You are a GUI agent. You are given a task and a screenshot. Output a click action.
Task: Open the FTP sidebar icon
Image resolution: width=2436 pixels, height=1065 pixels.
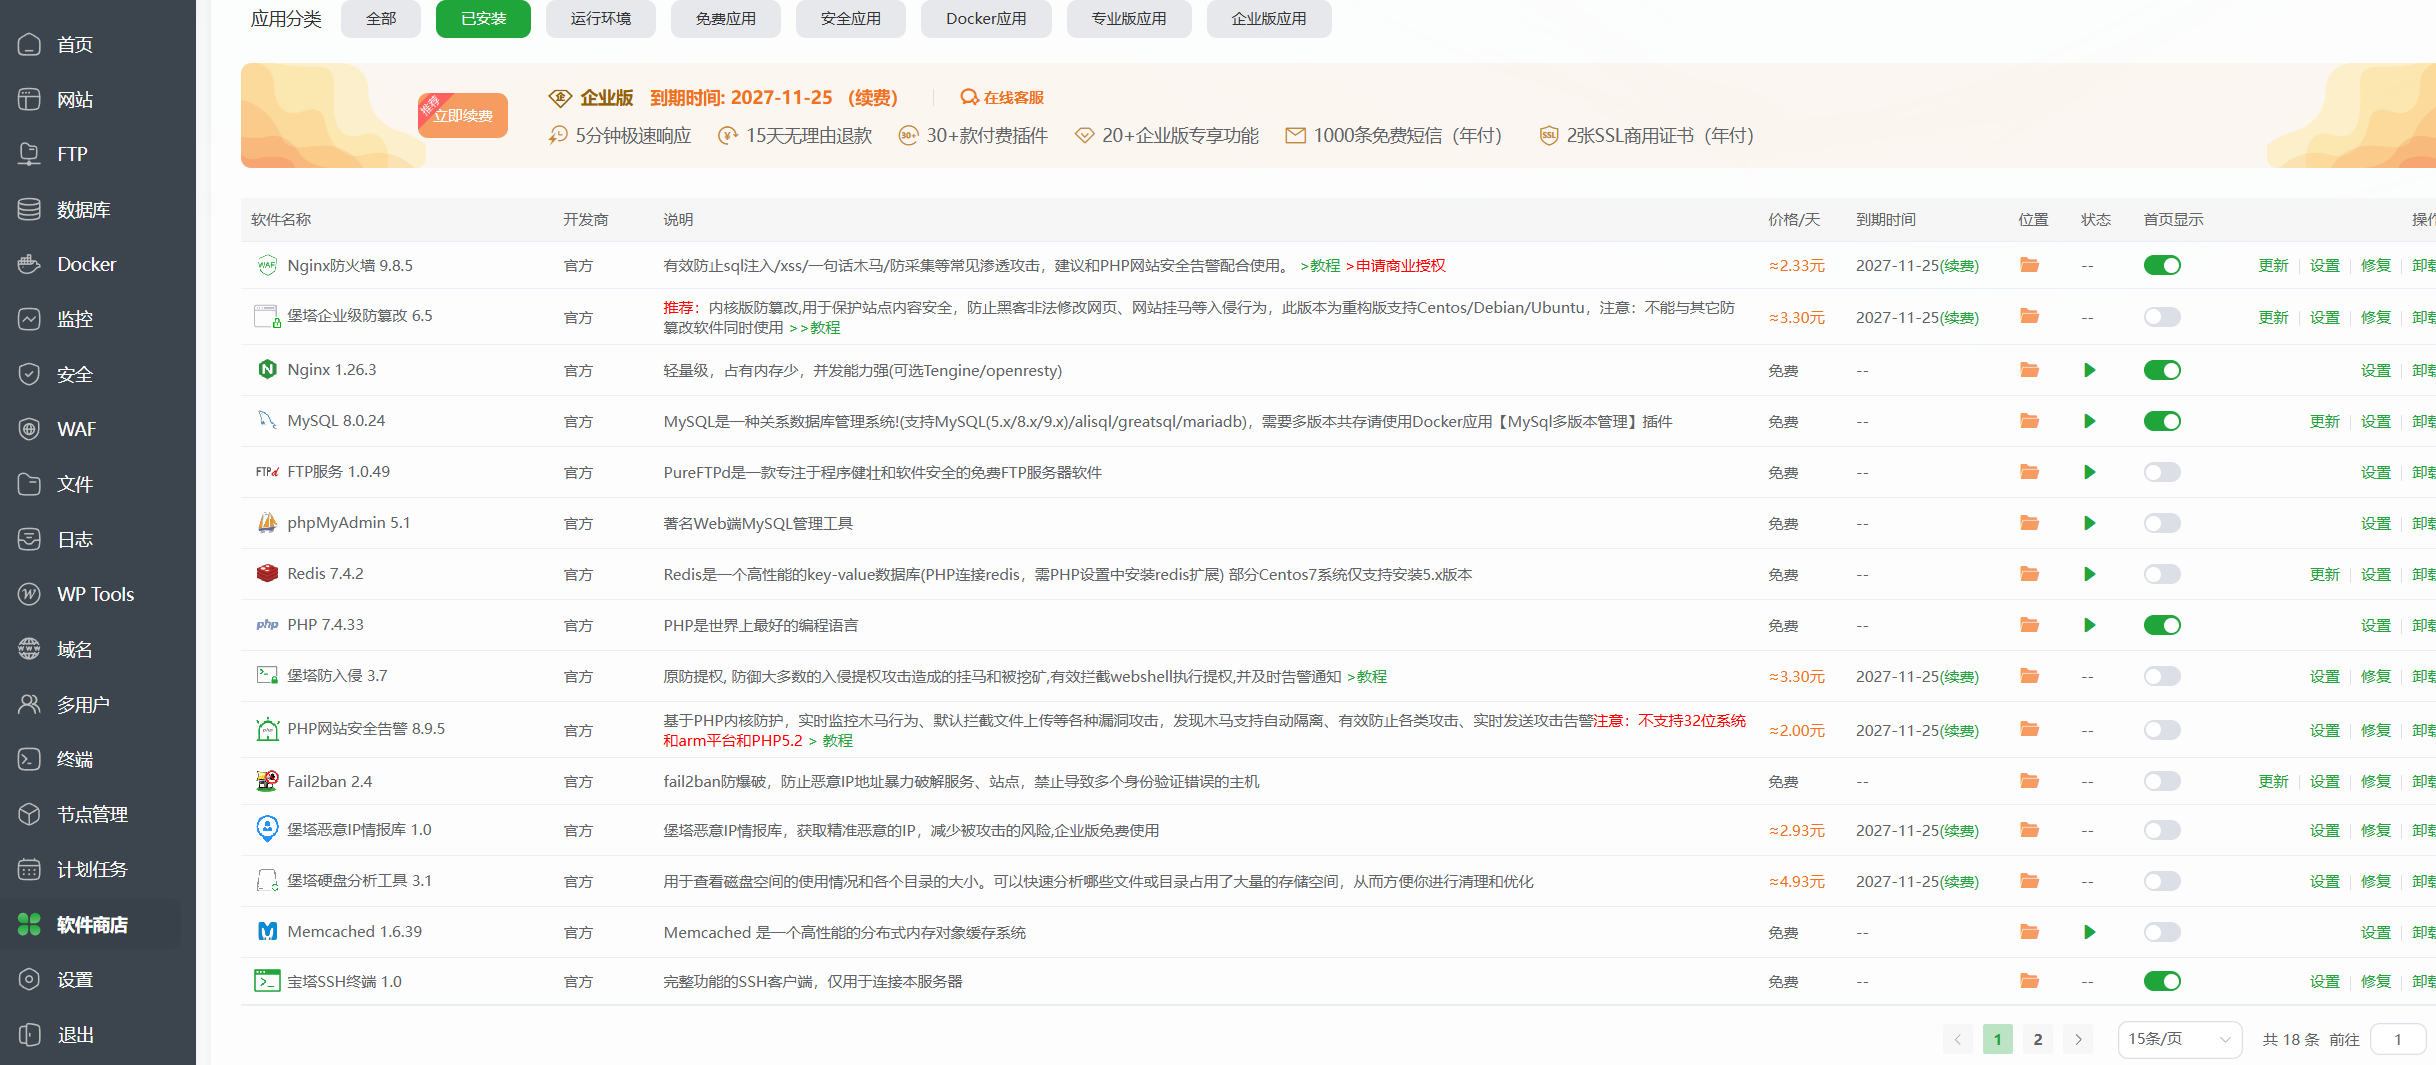click(x=30, y=154)
